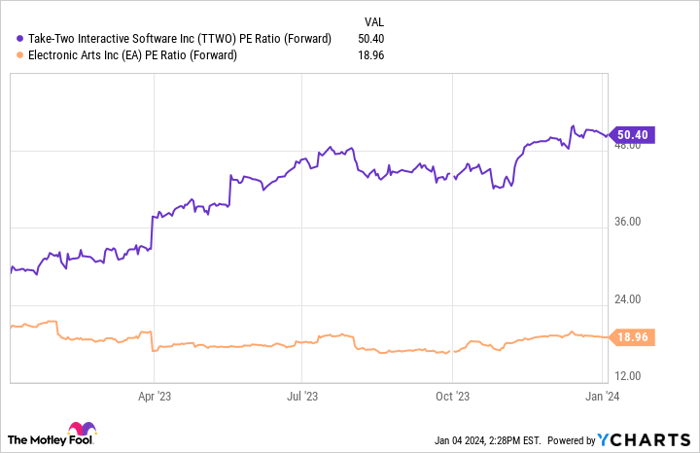The height and width of the screenshot is (453, 700).
Task: Click the 36.00 y-axis label
Action: coord(628,222)
